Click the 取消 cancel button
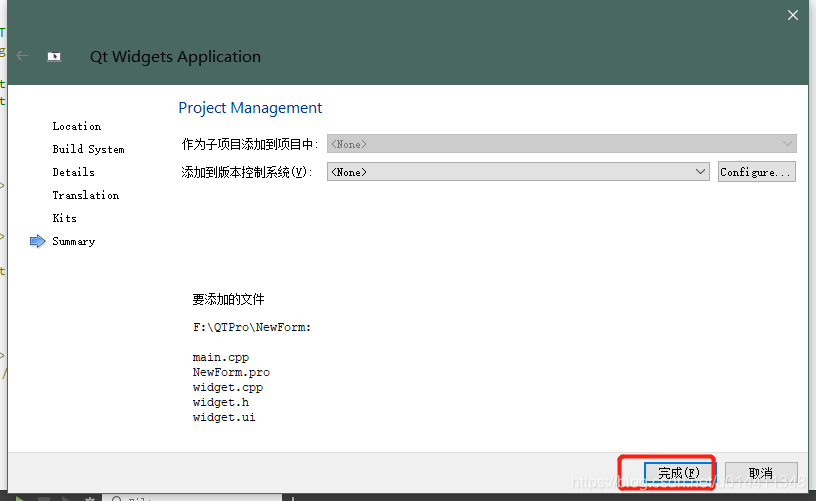The image size is (816, 501). tap(761, 472)
